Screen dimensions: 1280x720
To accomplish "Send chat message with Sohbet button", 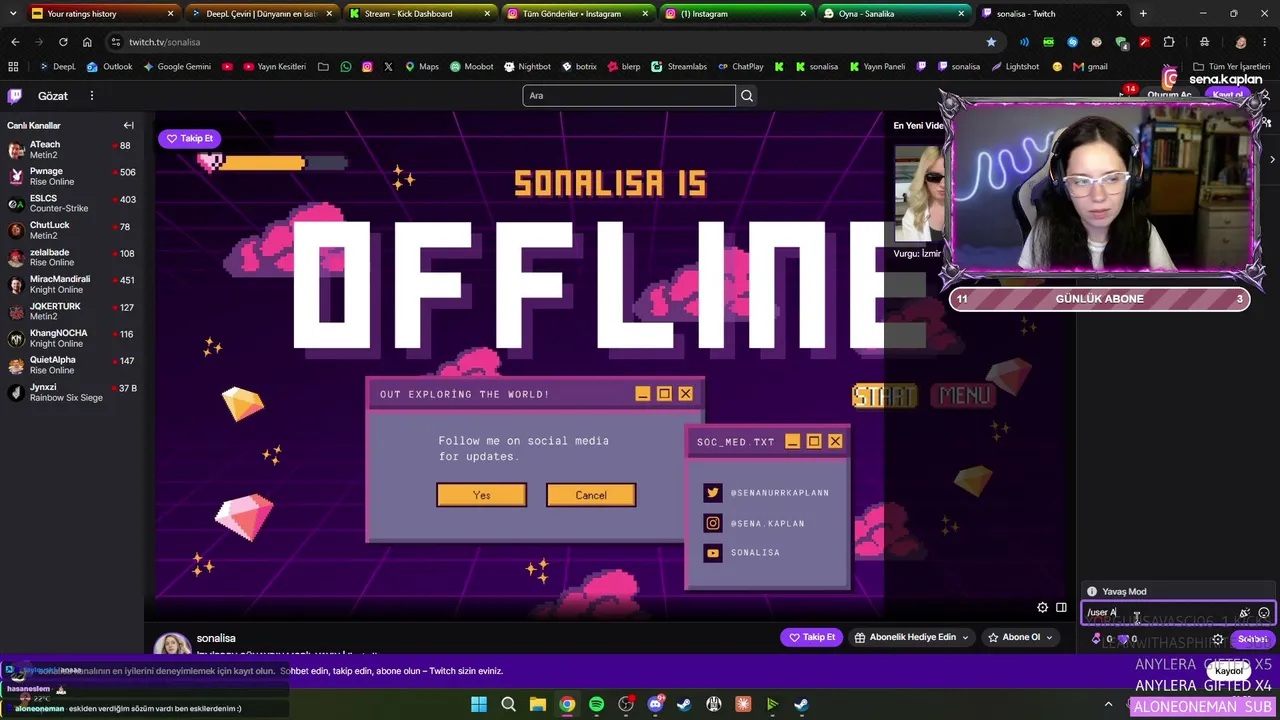I will (1253, 639).
